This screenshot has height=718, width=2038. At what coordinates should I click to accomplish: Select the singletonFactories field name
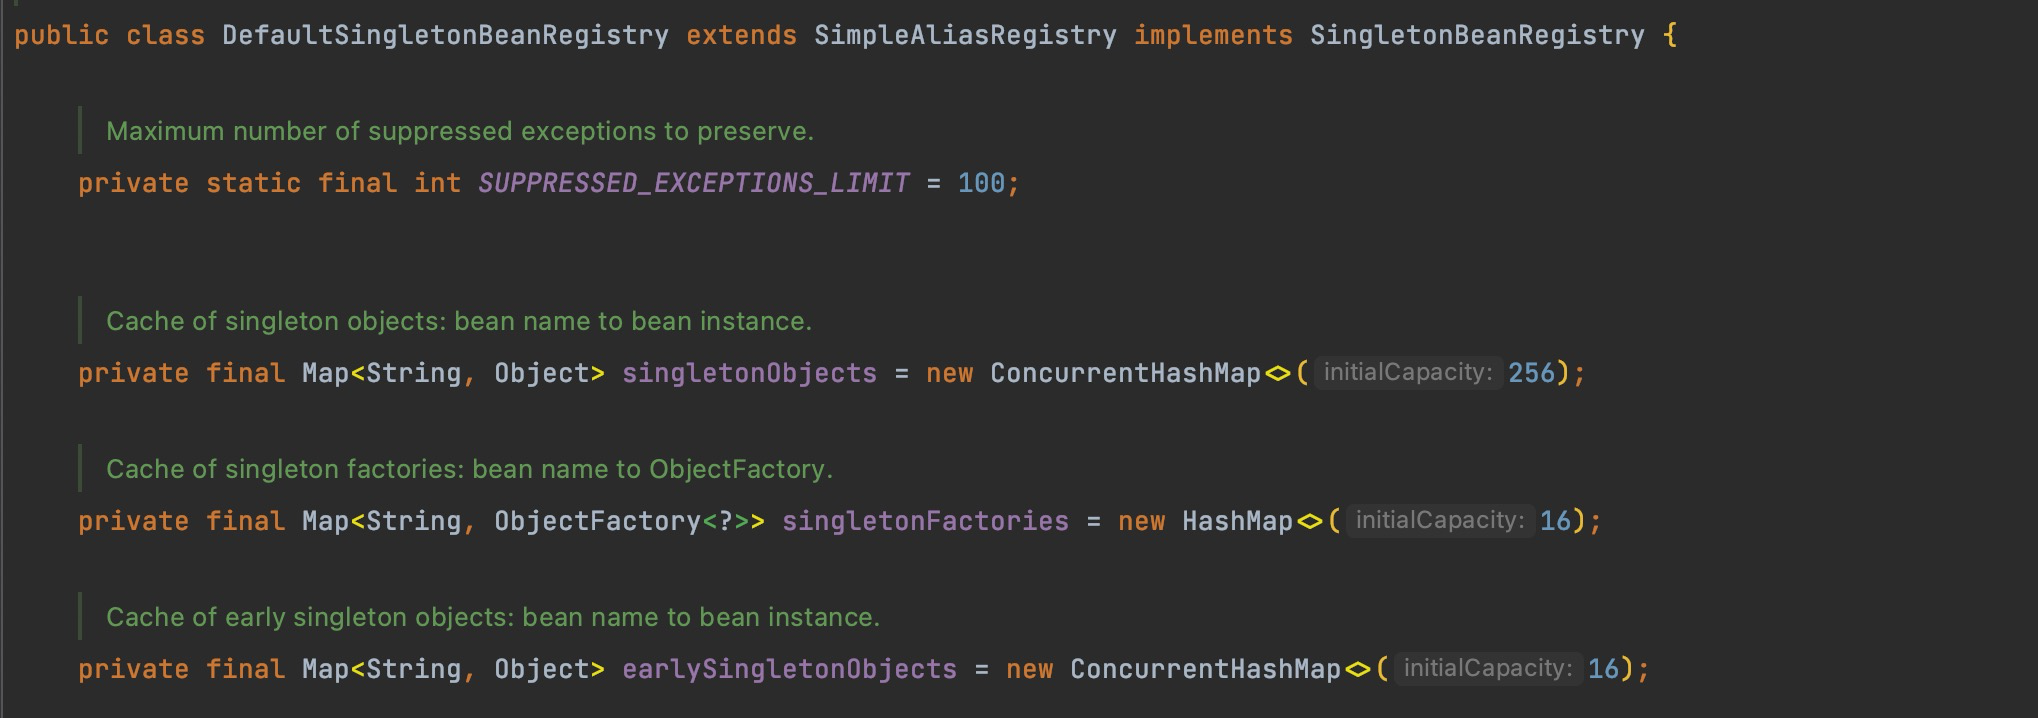(925, 521)
